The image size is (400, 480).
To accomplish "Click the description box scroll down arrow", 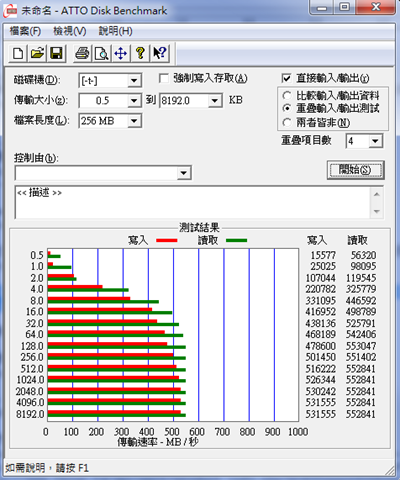I will (377, 211).
